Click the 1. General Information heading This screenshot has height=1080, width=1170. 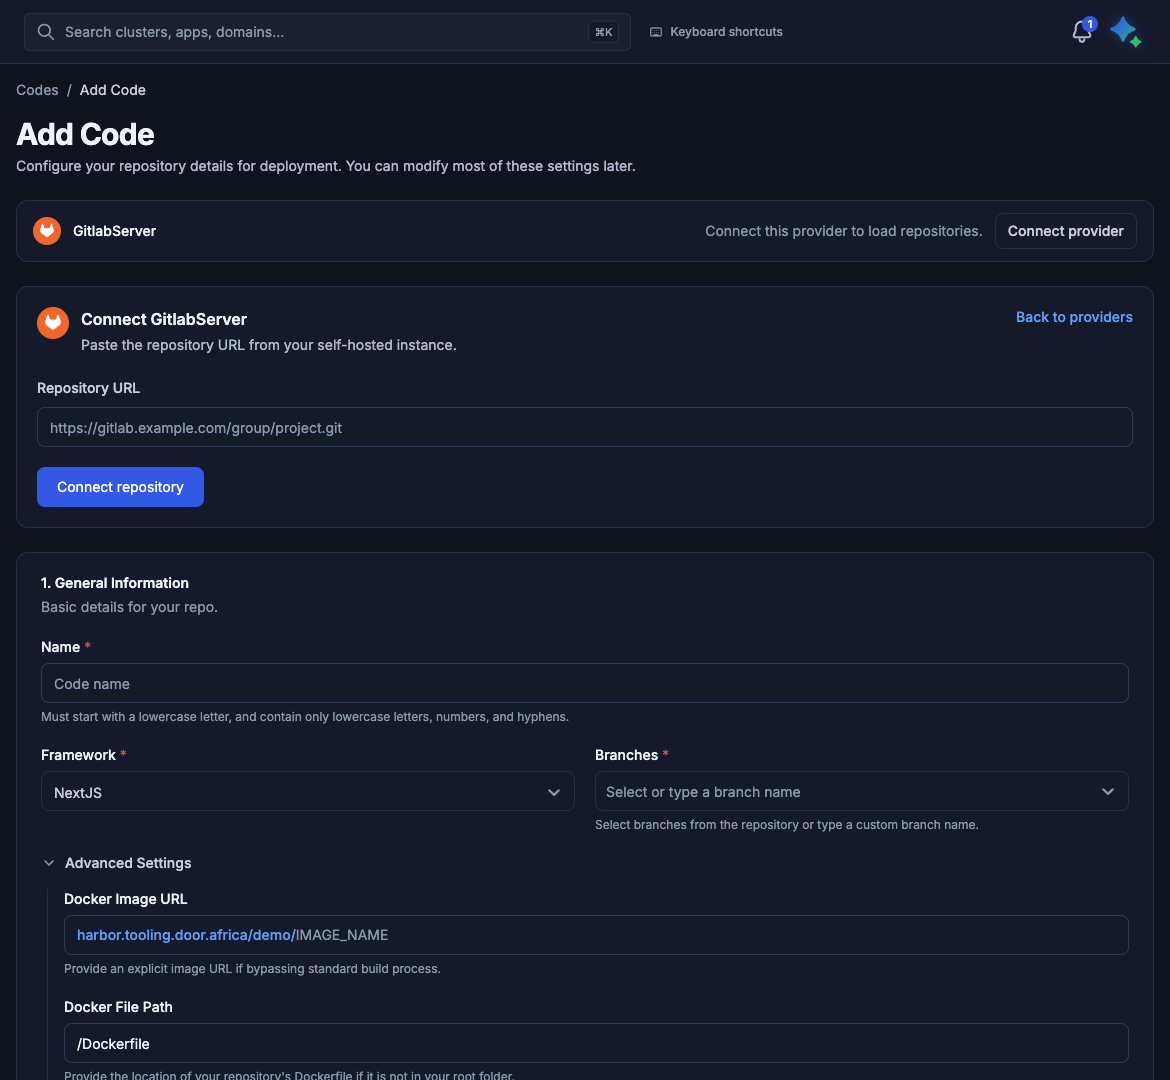coord(115,583)
